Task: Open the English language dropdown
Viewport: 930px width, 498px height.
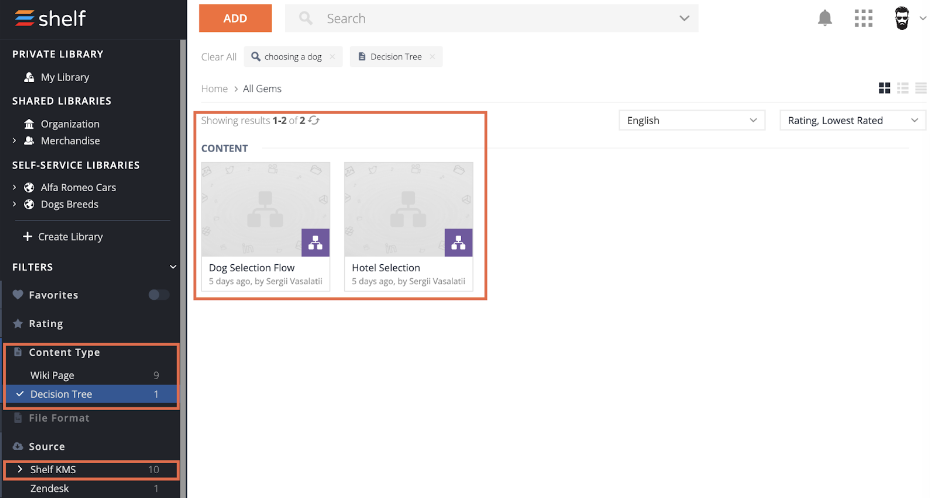Action: point(692,120)
